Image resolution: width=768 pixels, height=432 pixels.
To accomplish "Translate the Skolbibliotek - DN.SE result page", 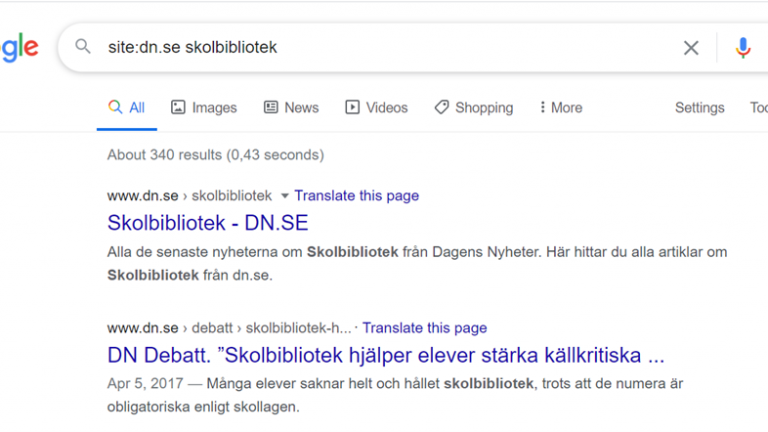I will pos(357,195).
